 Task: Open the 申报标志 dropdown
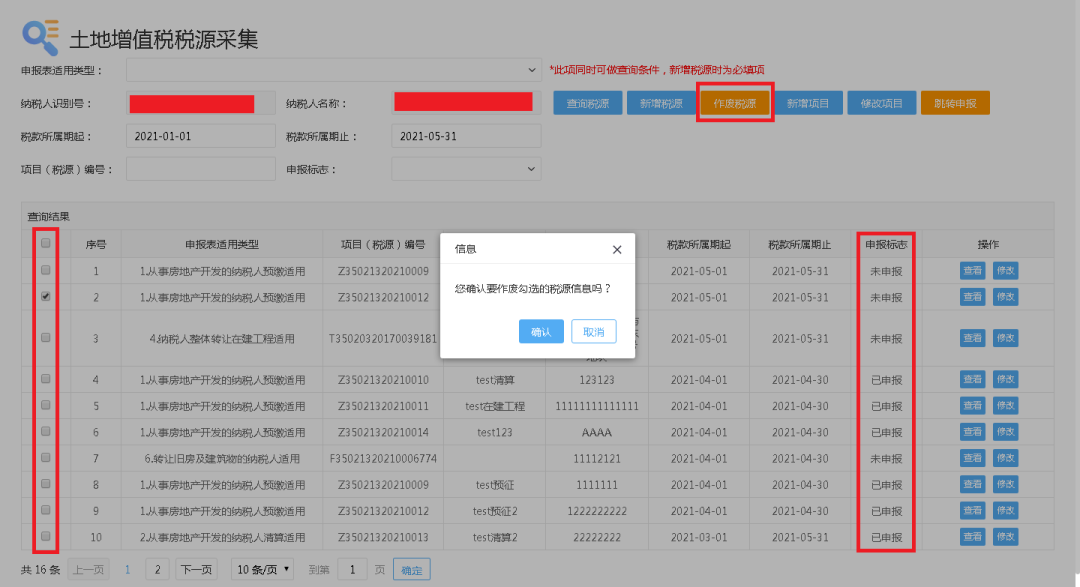coord(466,168)
